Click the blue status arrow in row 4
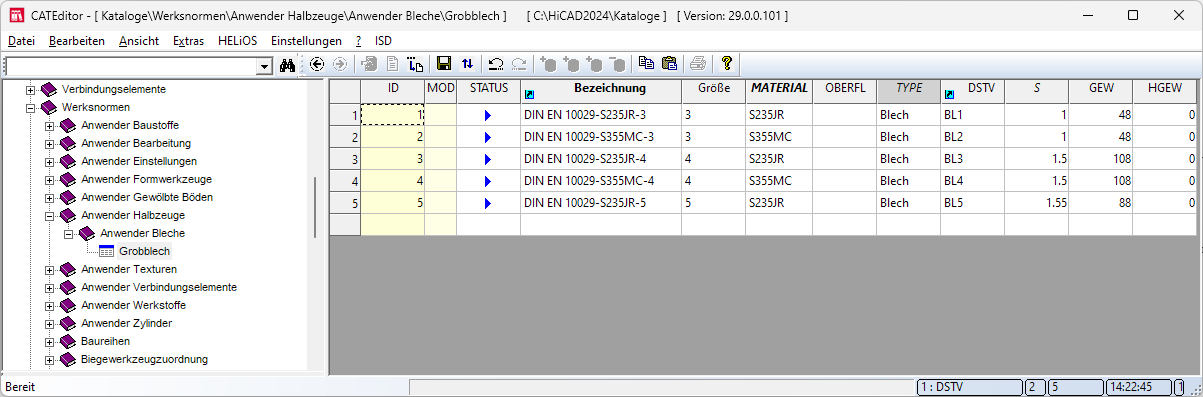The width and height of the screenshot is (1203, 397). point(488,181)
